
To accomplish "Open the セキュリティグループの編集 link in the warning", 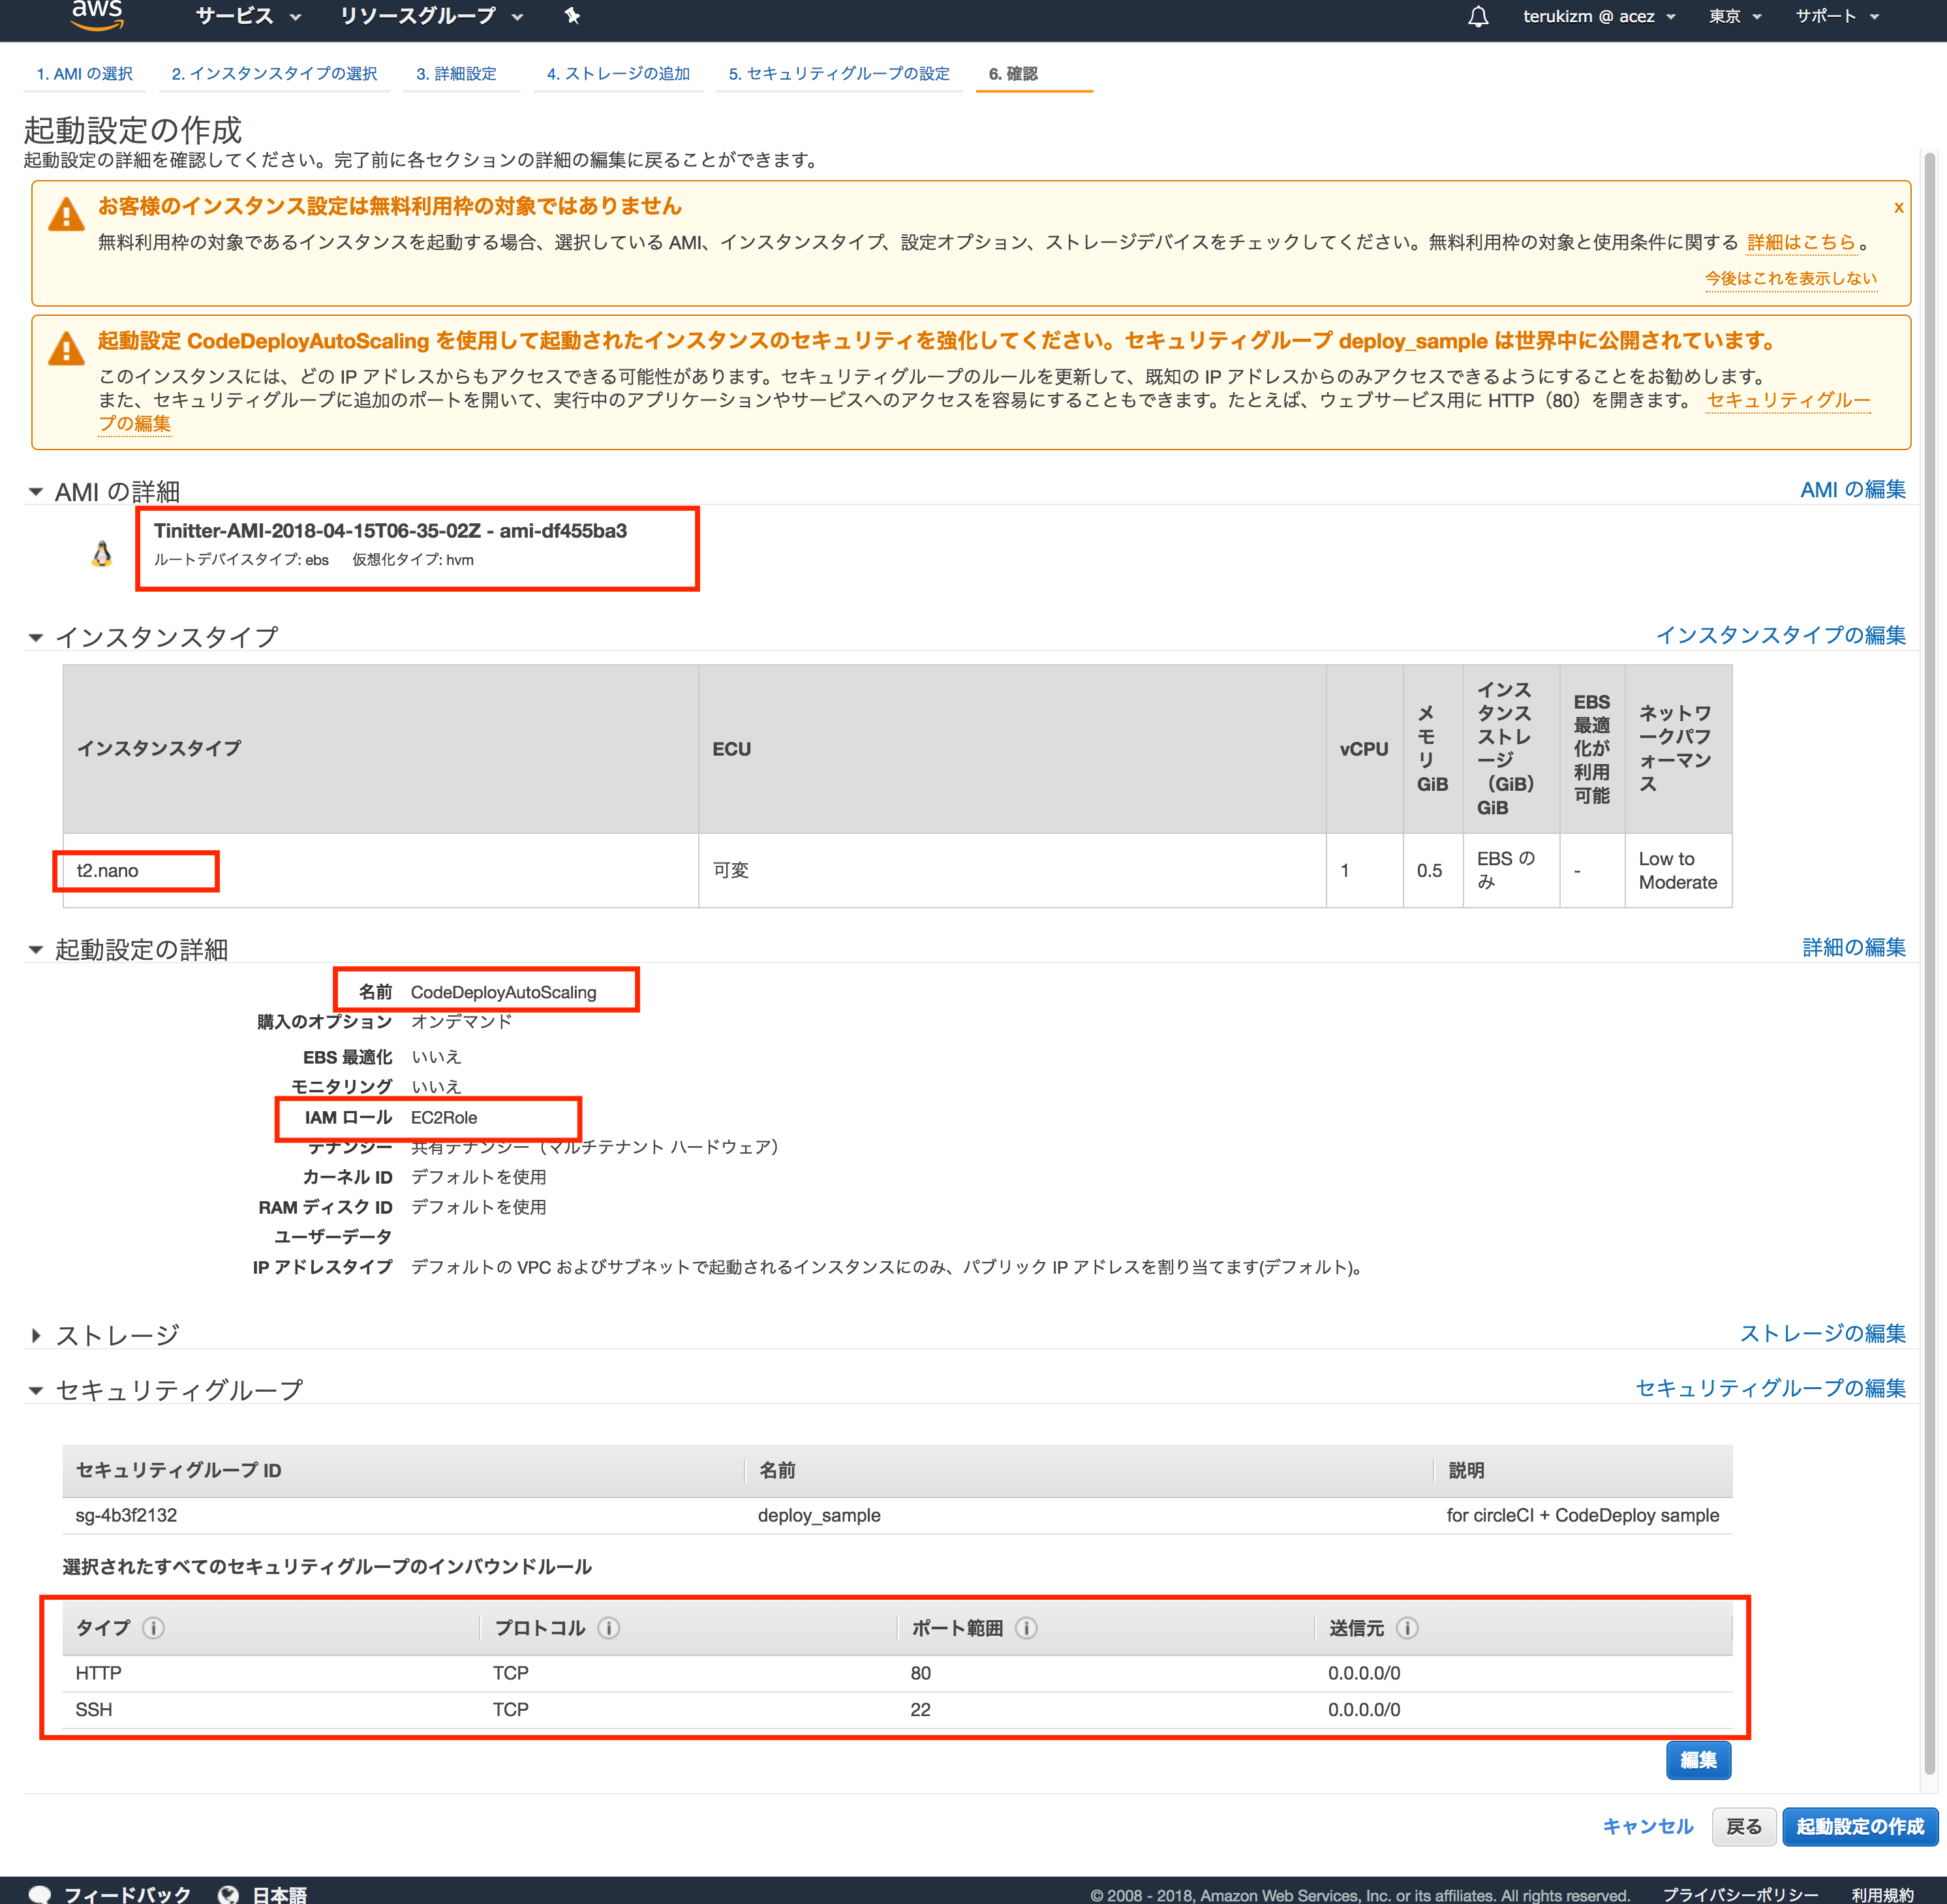I will (1788, 400).
